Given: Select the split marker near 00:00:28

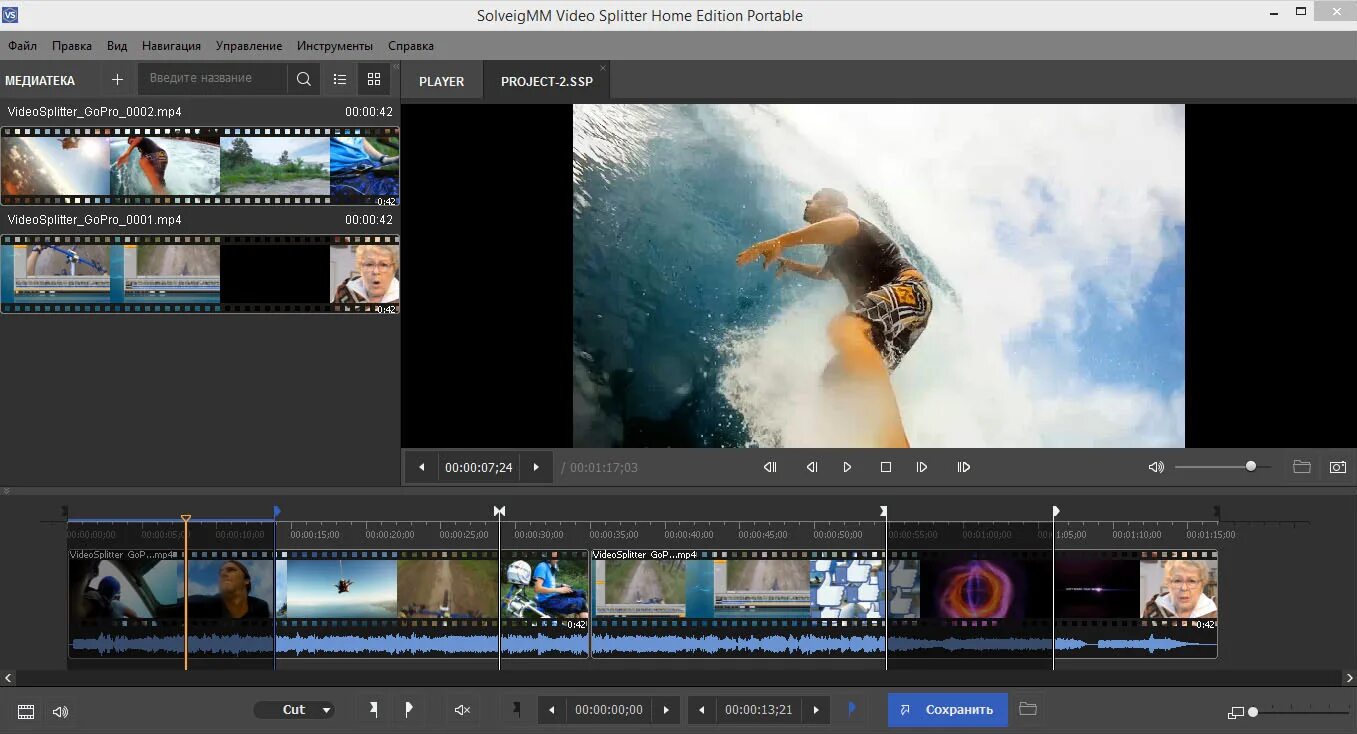Looking at the screenshot, I should point(499,511).
